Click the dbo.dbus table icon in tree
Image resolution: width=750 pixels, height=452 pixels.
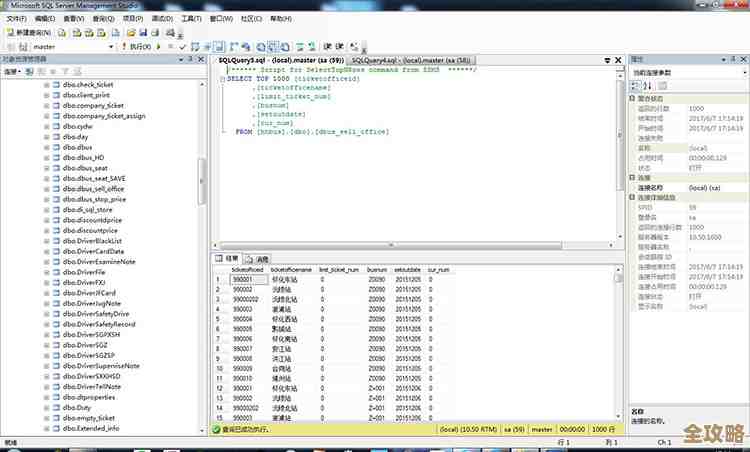coord(56,147)
